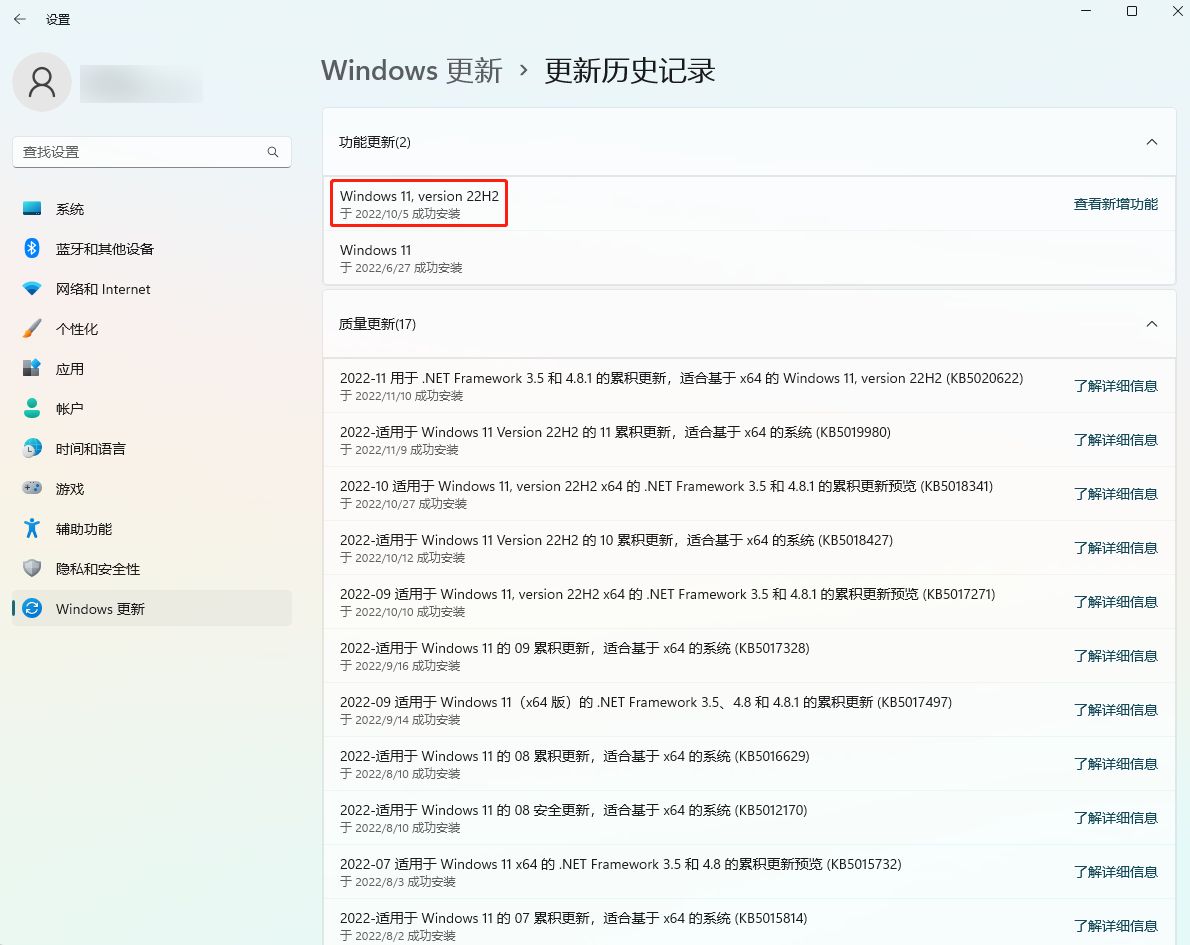Click the Bluetooth icon in sidebar
The width and height of the screenshot is (1190, 945).
tap(32, 248)
